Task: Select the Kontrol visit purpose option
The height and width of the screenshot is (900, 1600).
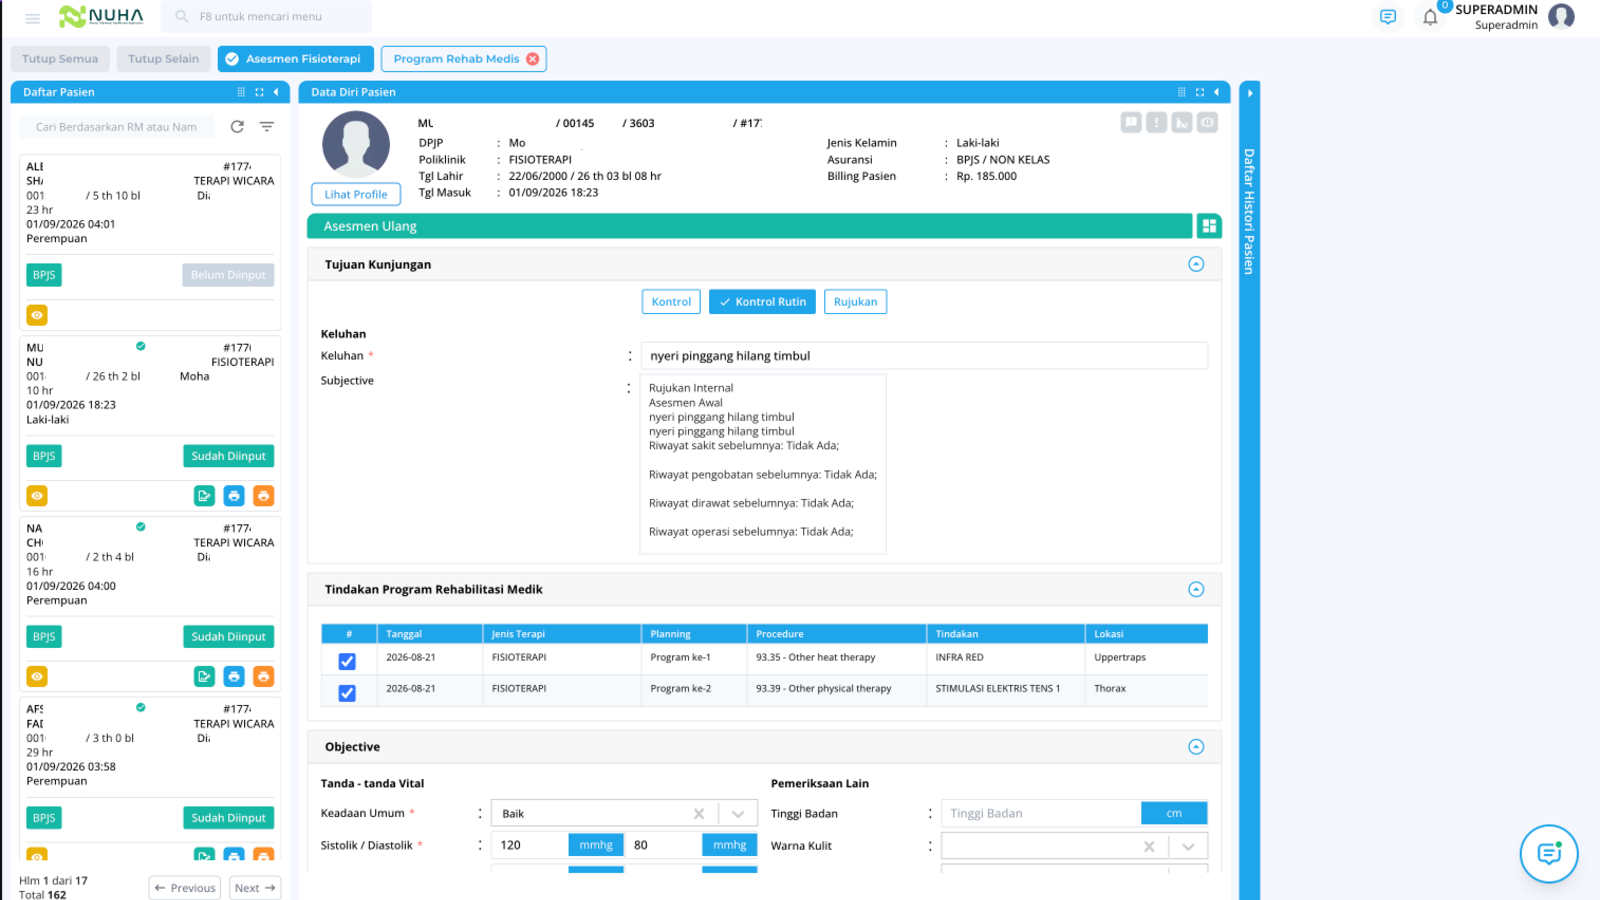Action: pyautogui.click(x=671, y=302)
